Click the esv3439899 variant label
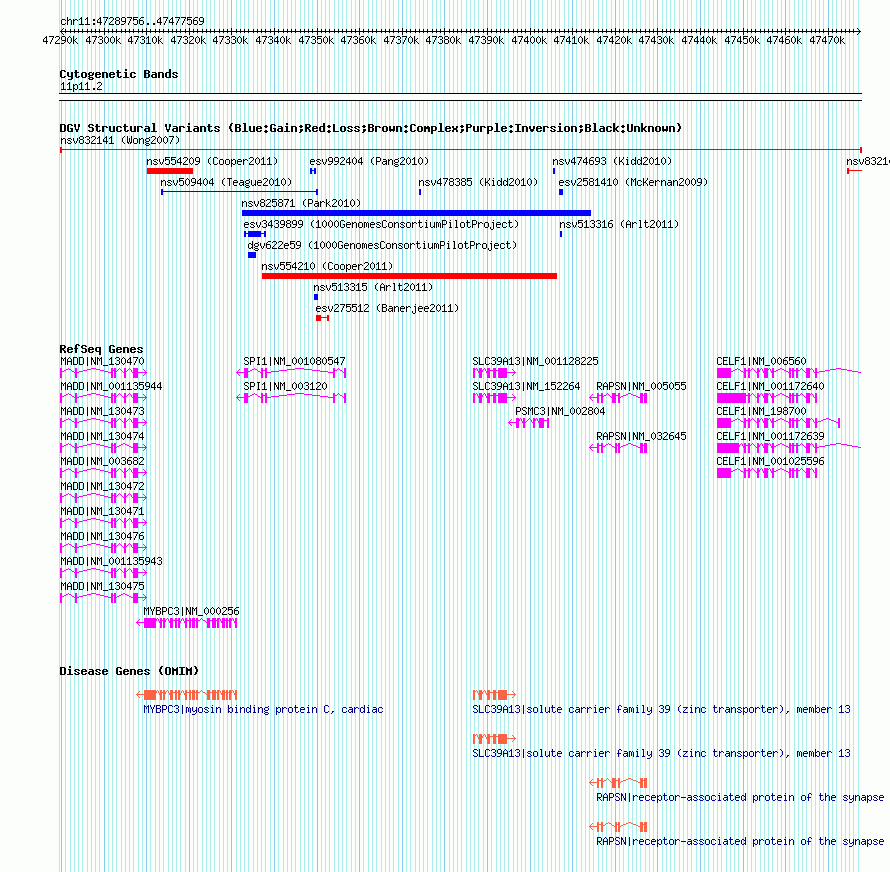Viewport: 890px width, 872px height. click(381, 224)
